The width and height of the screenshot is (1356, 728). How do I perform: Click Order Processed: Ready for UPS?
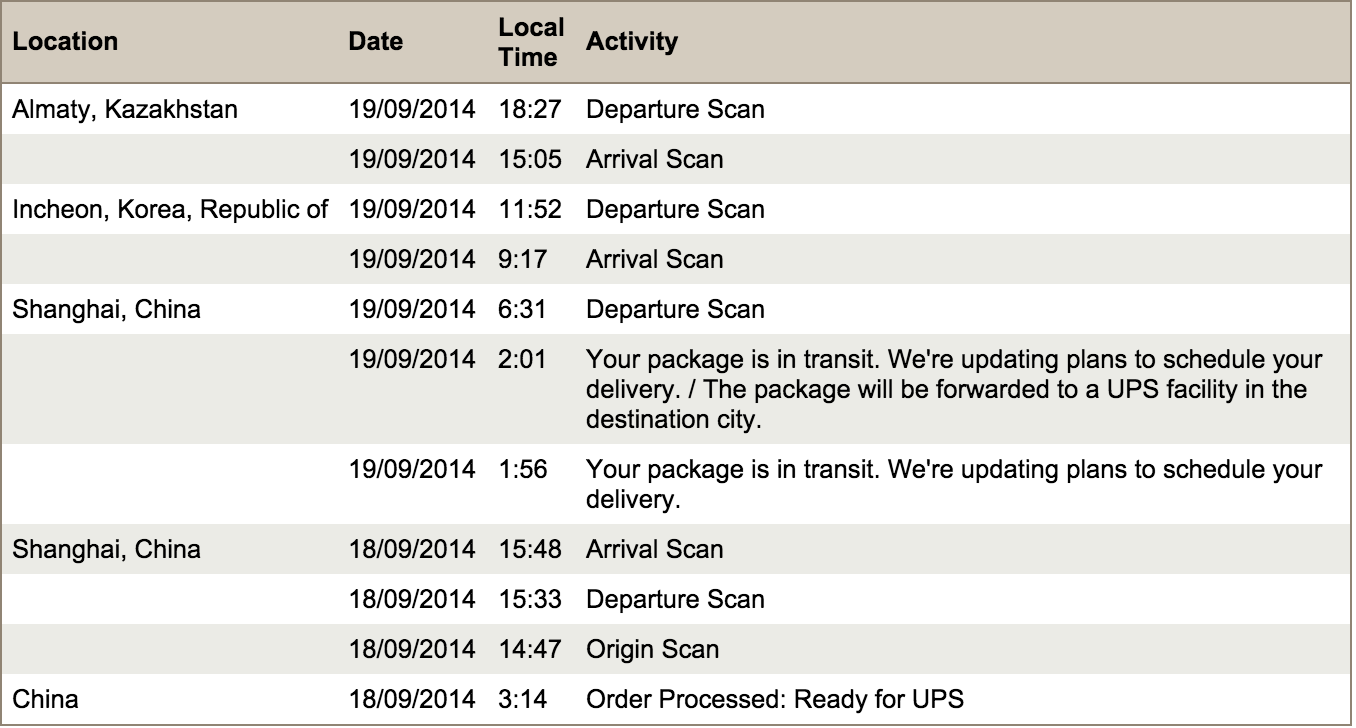775,699
